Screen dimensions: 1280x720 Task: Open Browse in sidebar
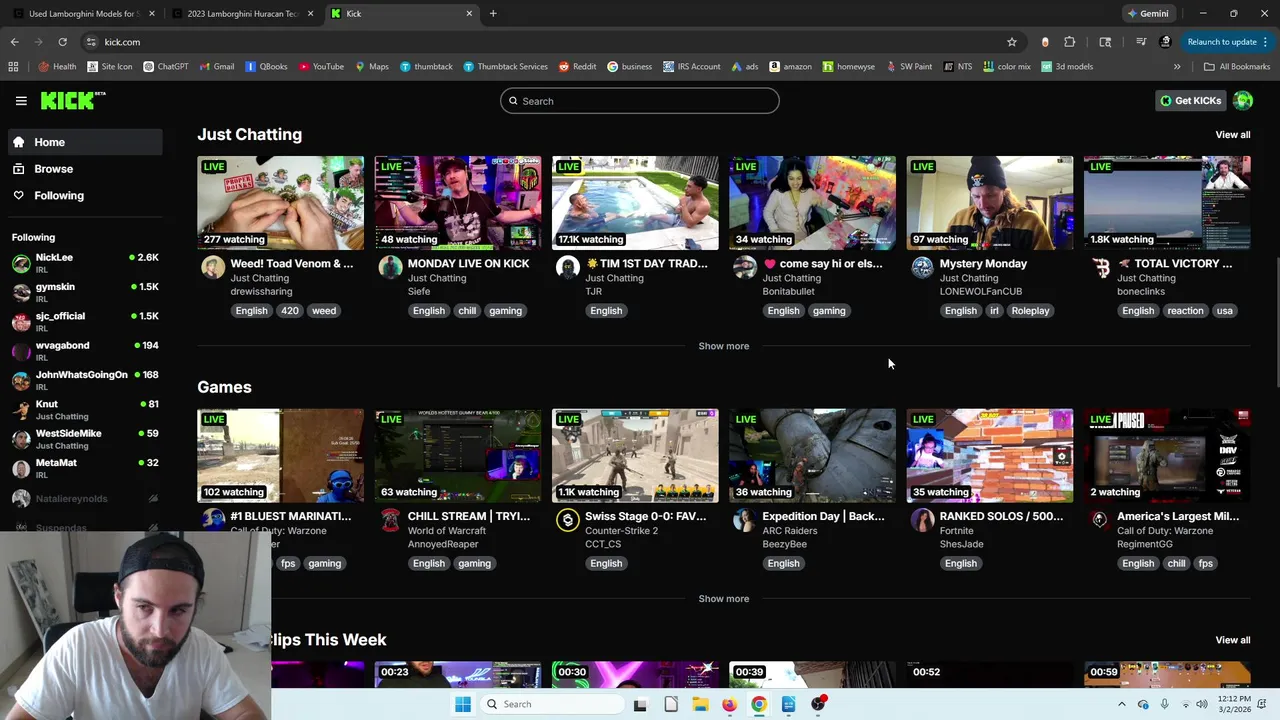85,169
